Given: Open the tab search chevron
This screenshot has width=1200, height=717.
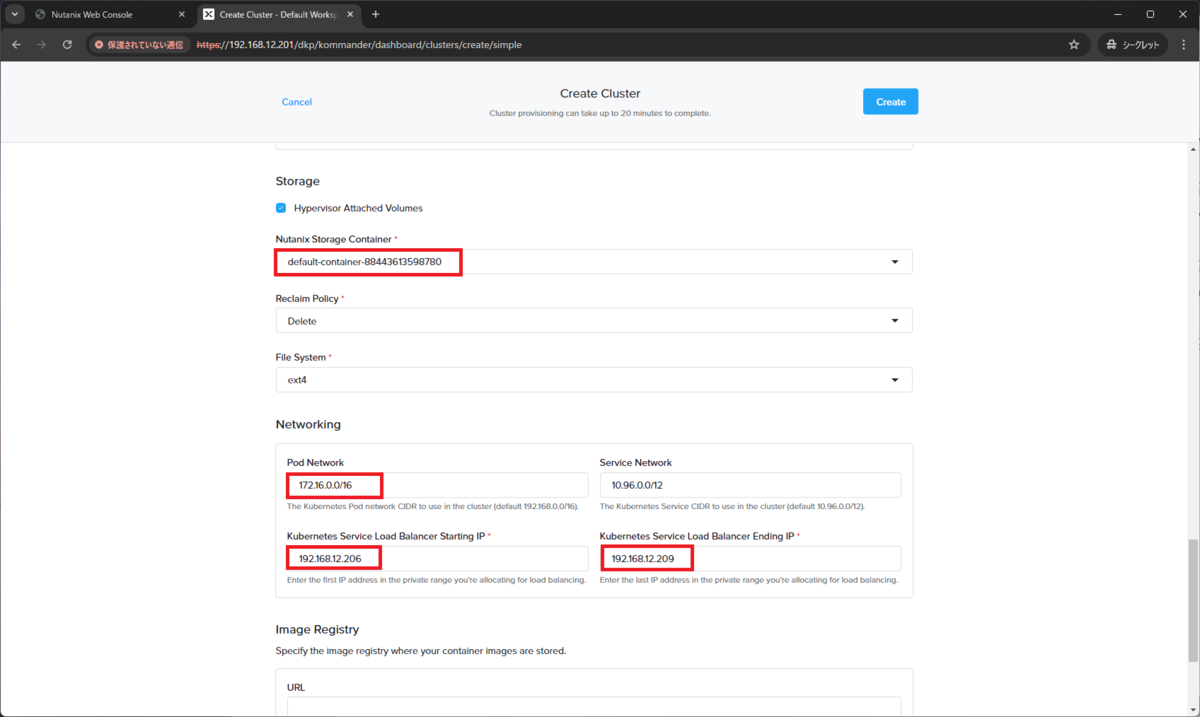Looking at the screenshot, I should point(15,14).
